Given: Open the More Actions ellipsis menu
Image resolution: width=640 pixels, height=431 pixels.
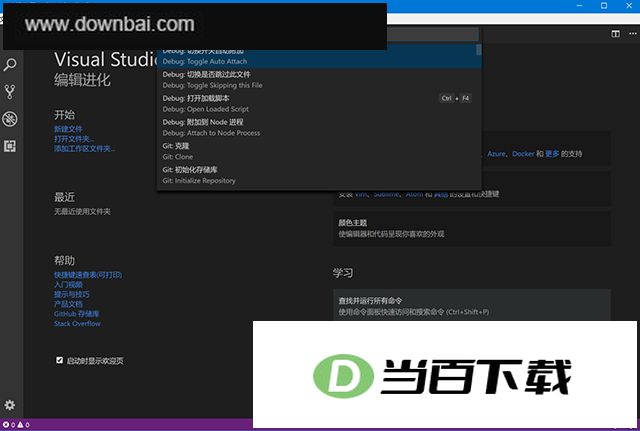Looking at the screenshot, I should click(633, 33).
